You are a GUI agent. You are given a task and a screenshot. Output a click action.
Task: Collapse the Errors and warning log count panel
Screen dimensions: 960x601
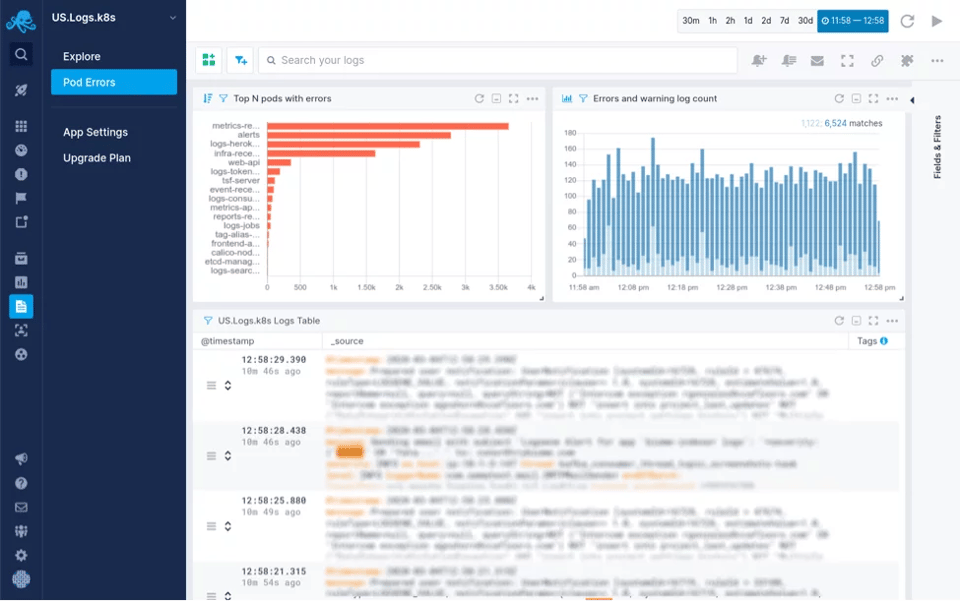(x=857, y=99)
